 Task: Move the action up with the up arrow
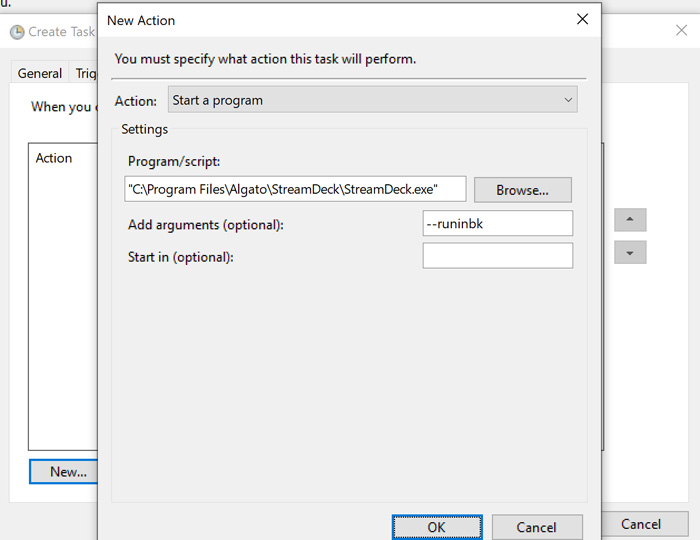point(629,220)
